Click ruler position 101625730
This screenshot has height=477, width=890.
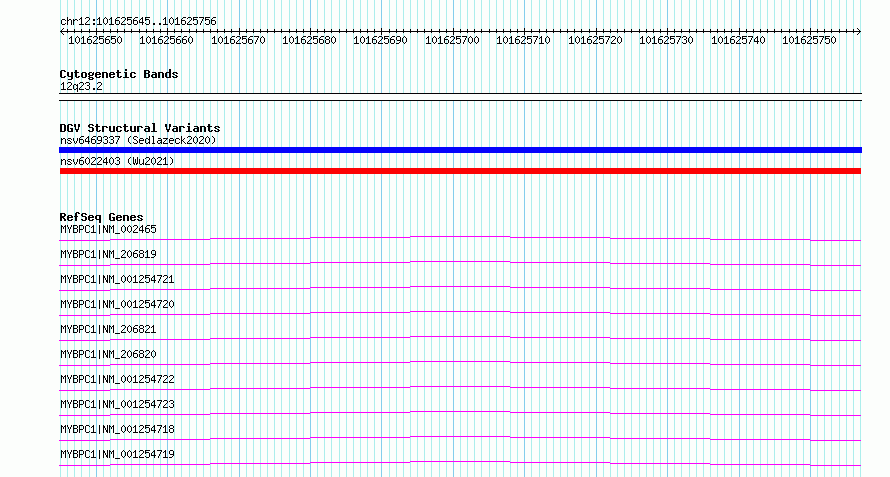[666, 40]
